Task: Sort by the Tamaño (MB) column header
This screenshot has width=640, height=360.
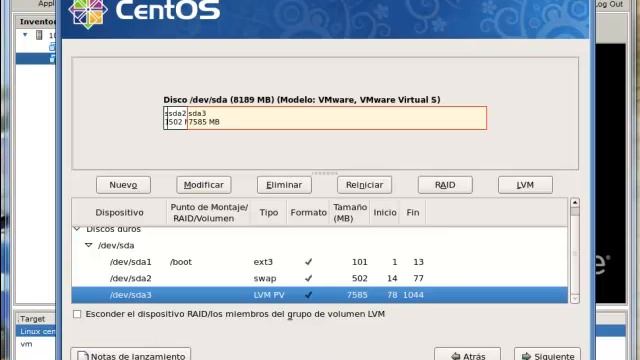Action: coord(350,212)
